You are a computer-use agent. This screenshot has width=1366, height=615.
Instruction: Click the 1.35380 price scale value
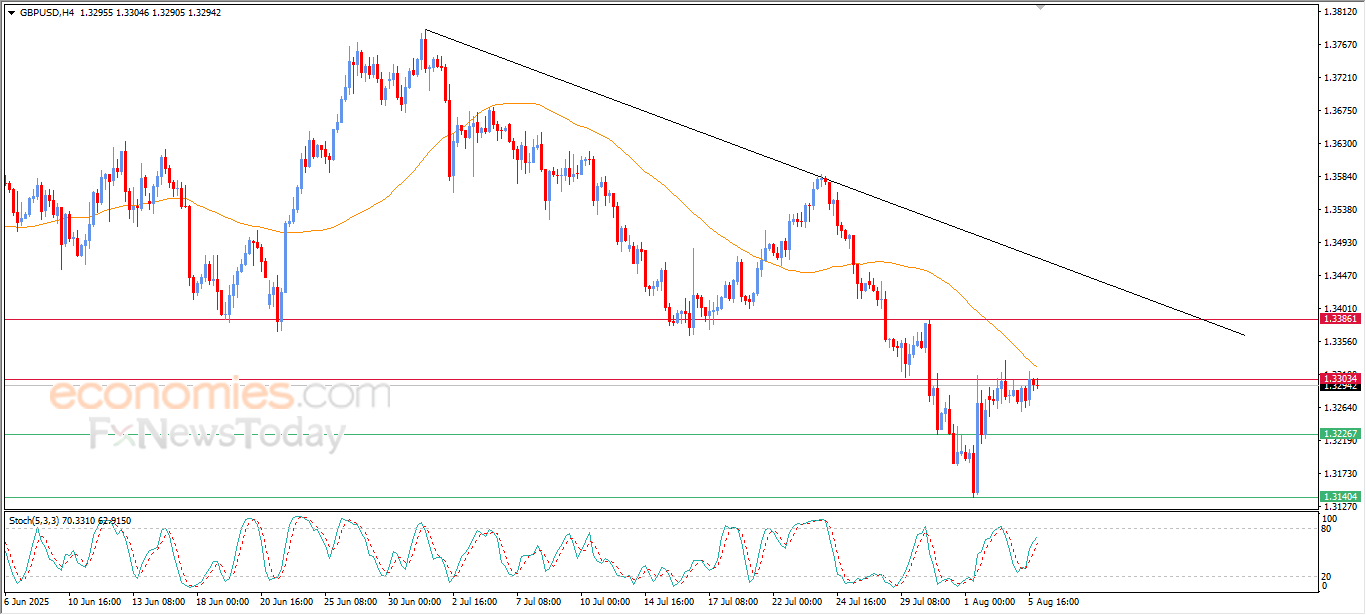click(x=1341, y=209)
